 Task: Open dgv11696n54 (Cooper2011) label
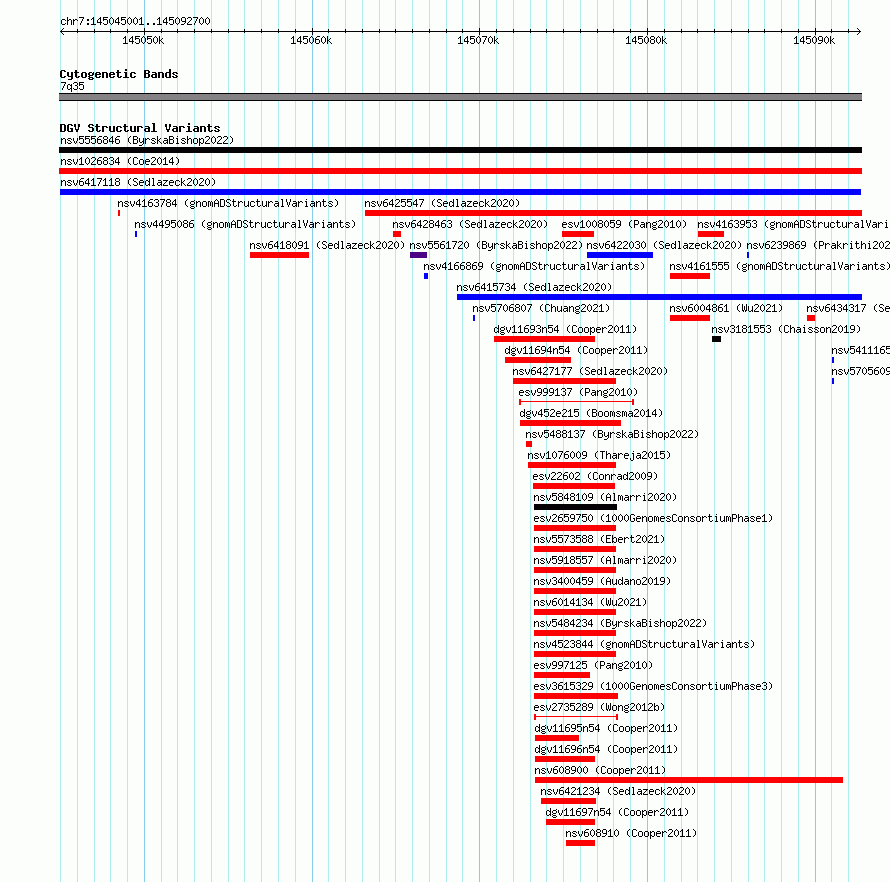pyautogui.click(x=606, y=749)
